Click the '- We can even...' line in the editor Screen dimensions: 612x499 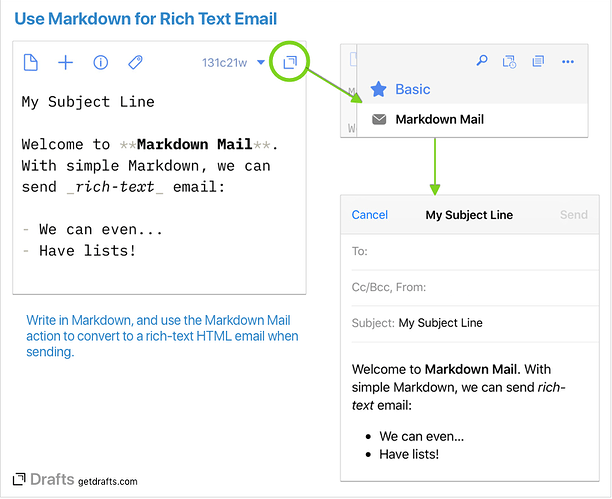coord(93,230)
